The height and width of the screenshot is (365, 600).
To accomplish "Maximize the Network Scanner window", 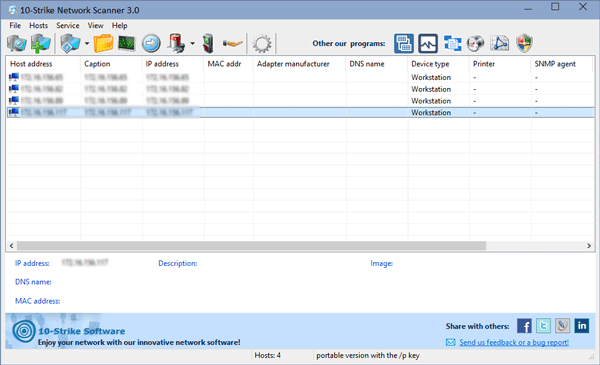I will tap(555, 7).
